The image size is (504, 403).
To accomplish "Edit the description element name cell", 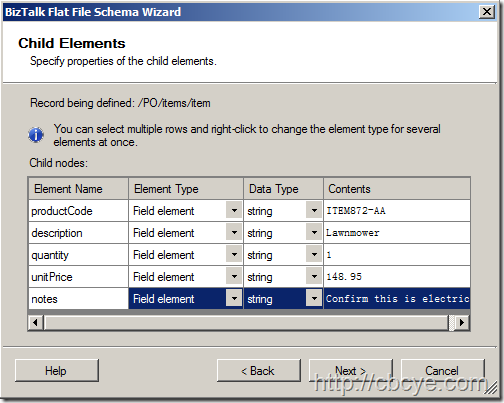I will pyautogui.click(x=78, y=233).
